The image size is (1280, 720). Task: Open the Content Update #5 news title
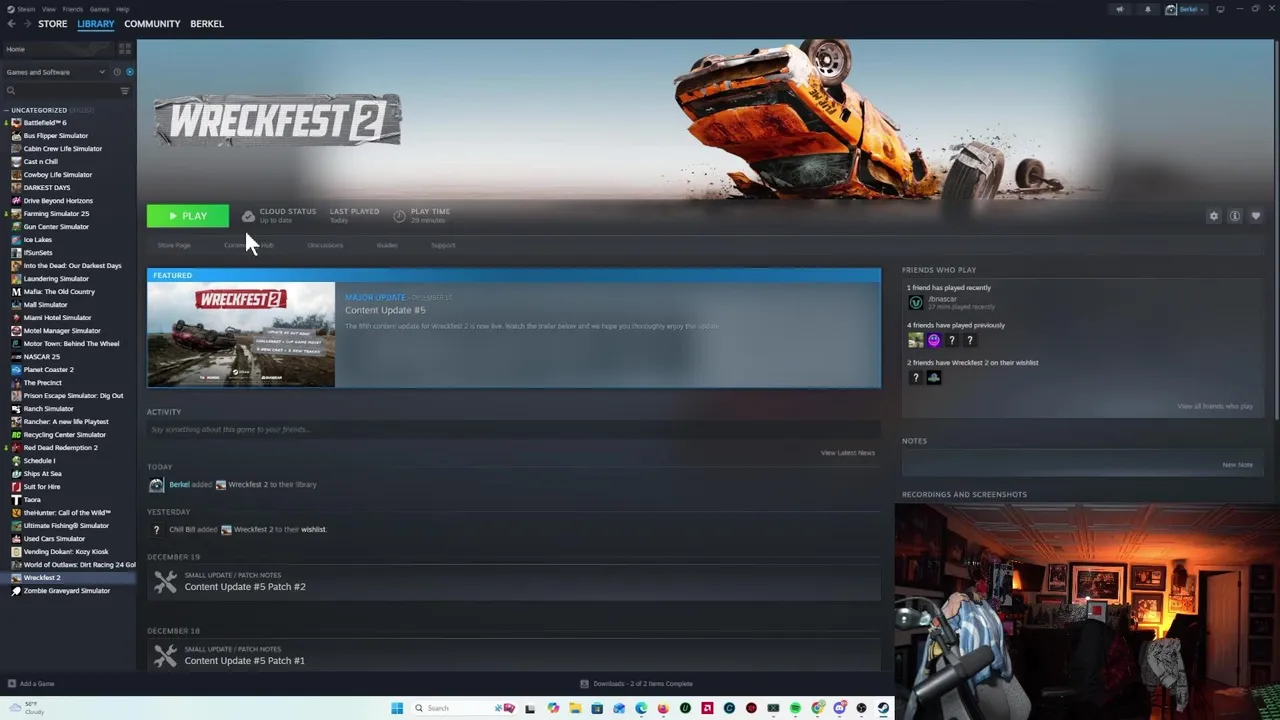tap(385, 310)
